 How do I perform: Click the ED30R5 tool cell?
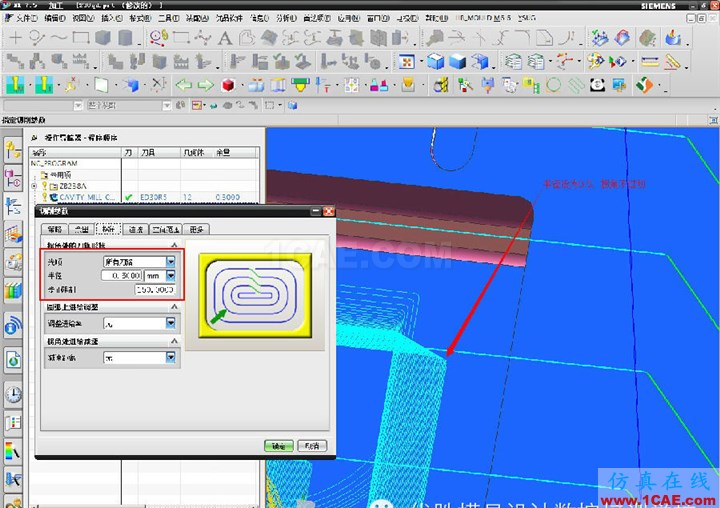pos(153,197)
